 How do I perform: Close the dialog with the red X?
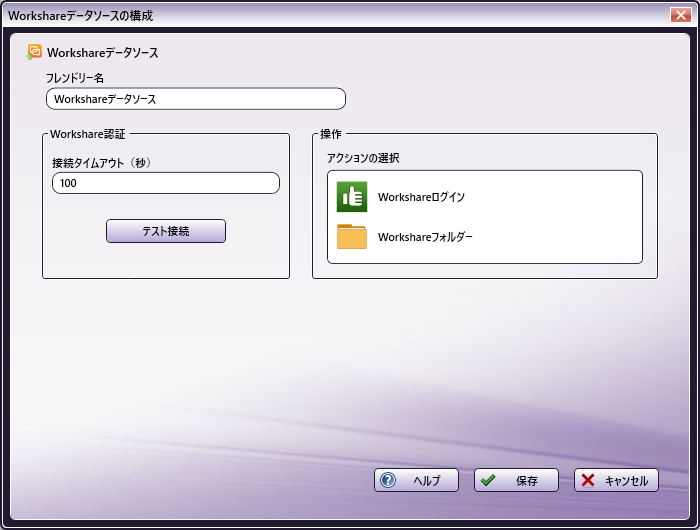680,15
